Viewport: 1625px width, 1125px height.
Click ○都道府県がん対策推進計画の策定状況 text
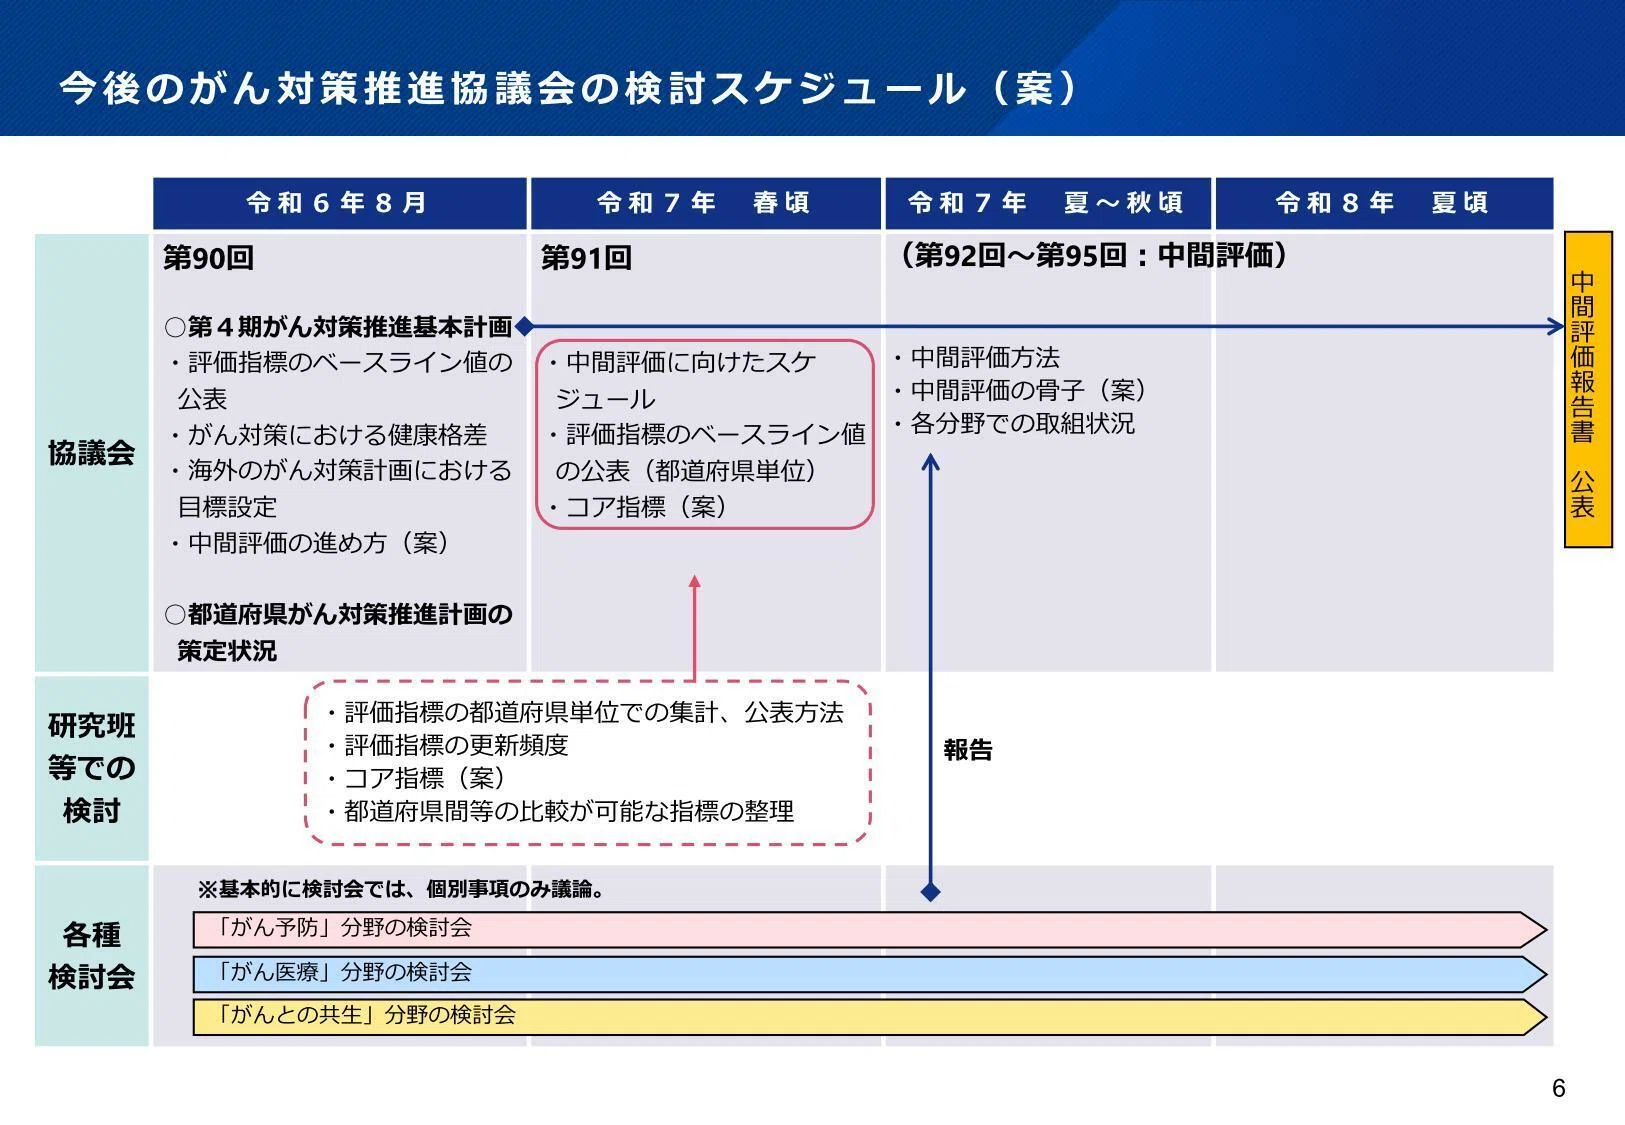tap(338, 632)
